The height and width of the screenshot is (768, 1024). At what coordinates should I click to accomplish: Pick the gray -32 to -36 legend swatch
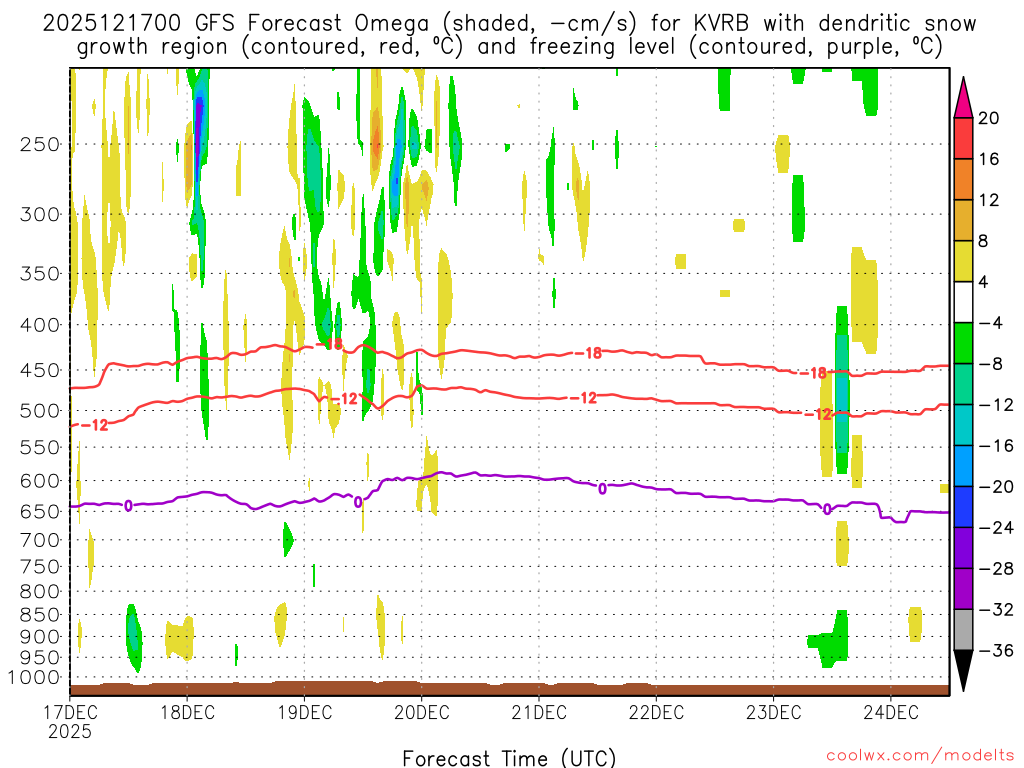coord(964,629)
